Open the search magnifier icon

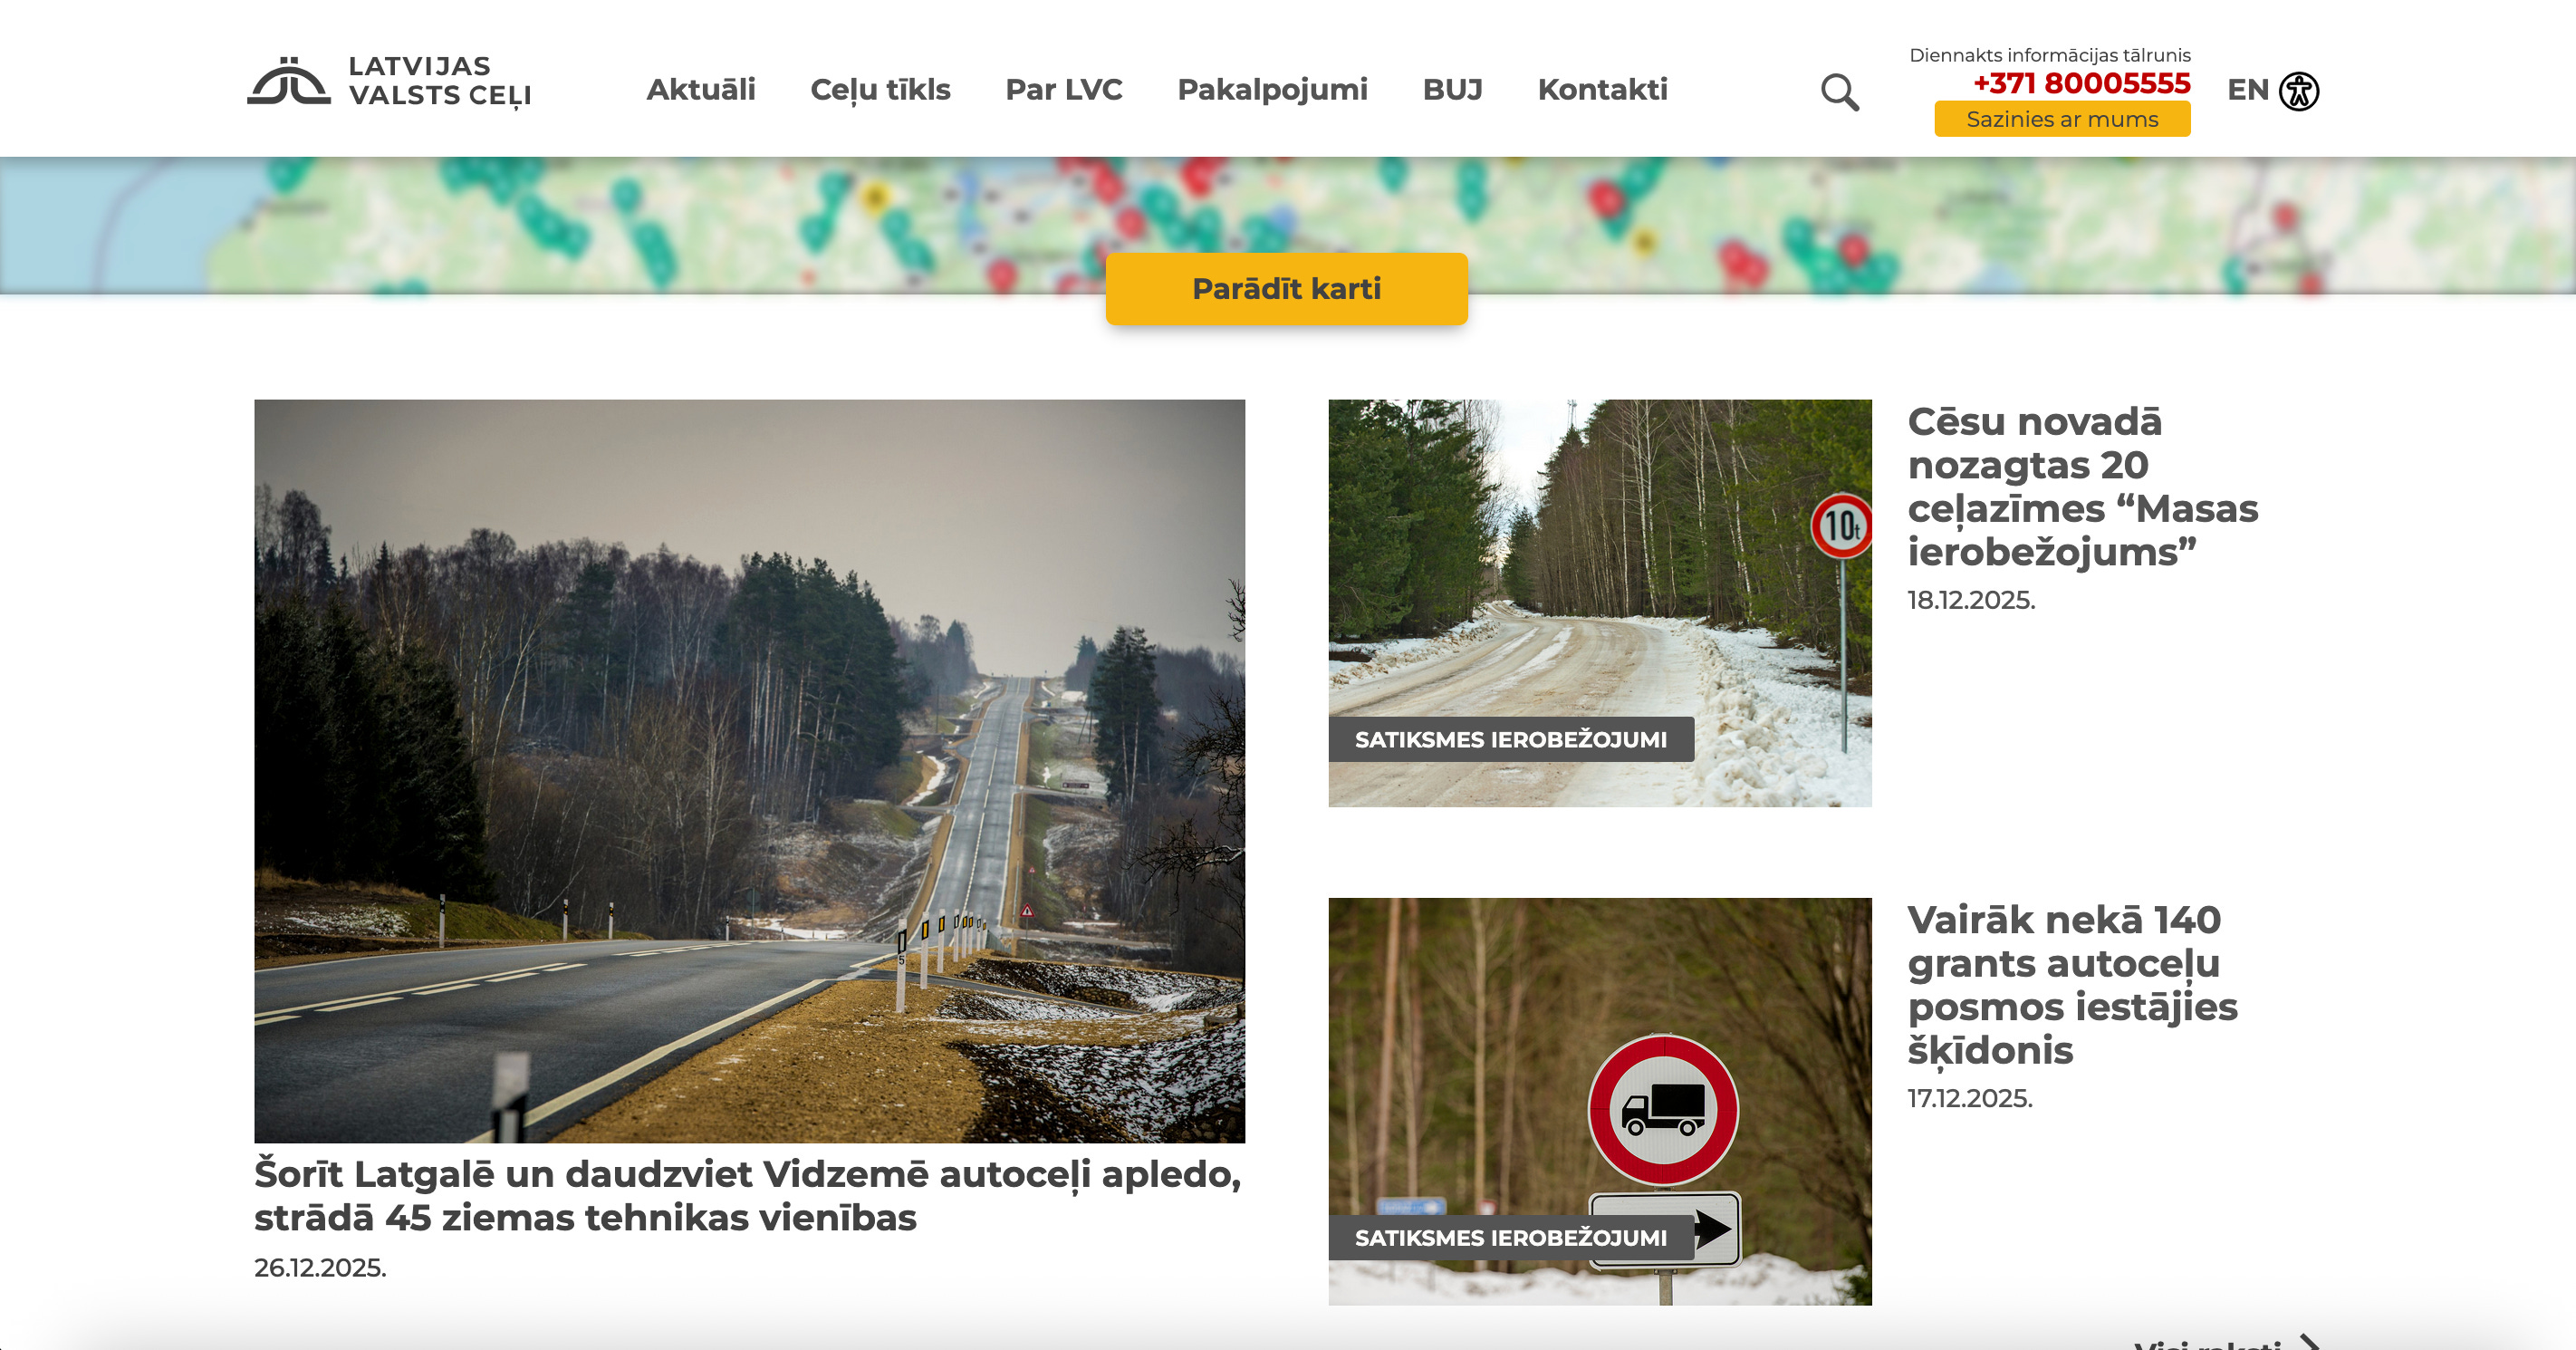[1838, 92]
